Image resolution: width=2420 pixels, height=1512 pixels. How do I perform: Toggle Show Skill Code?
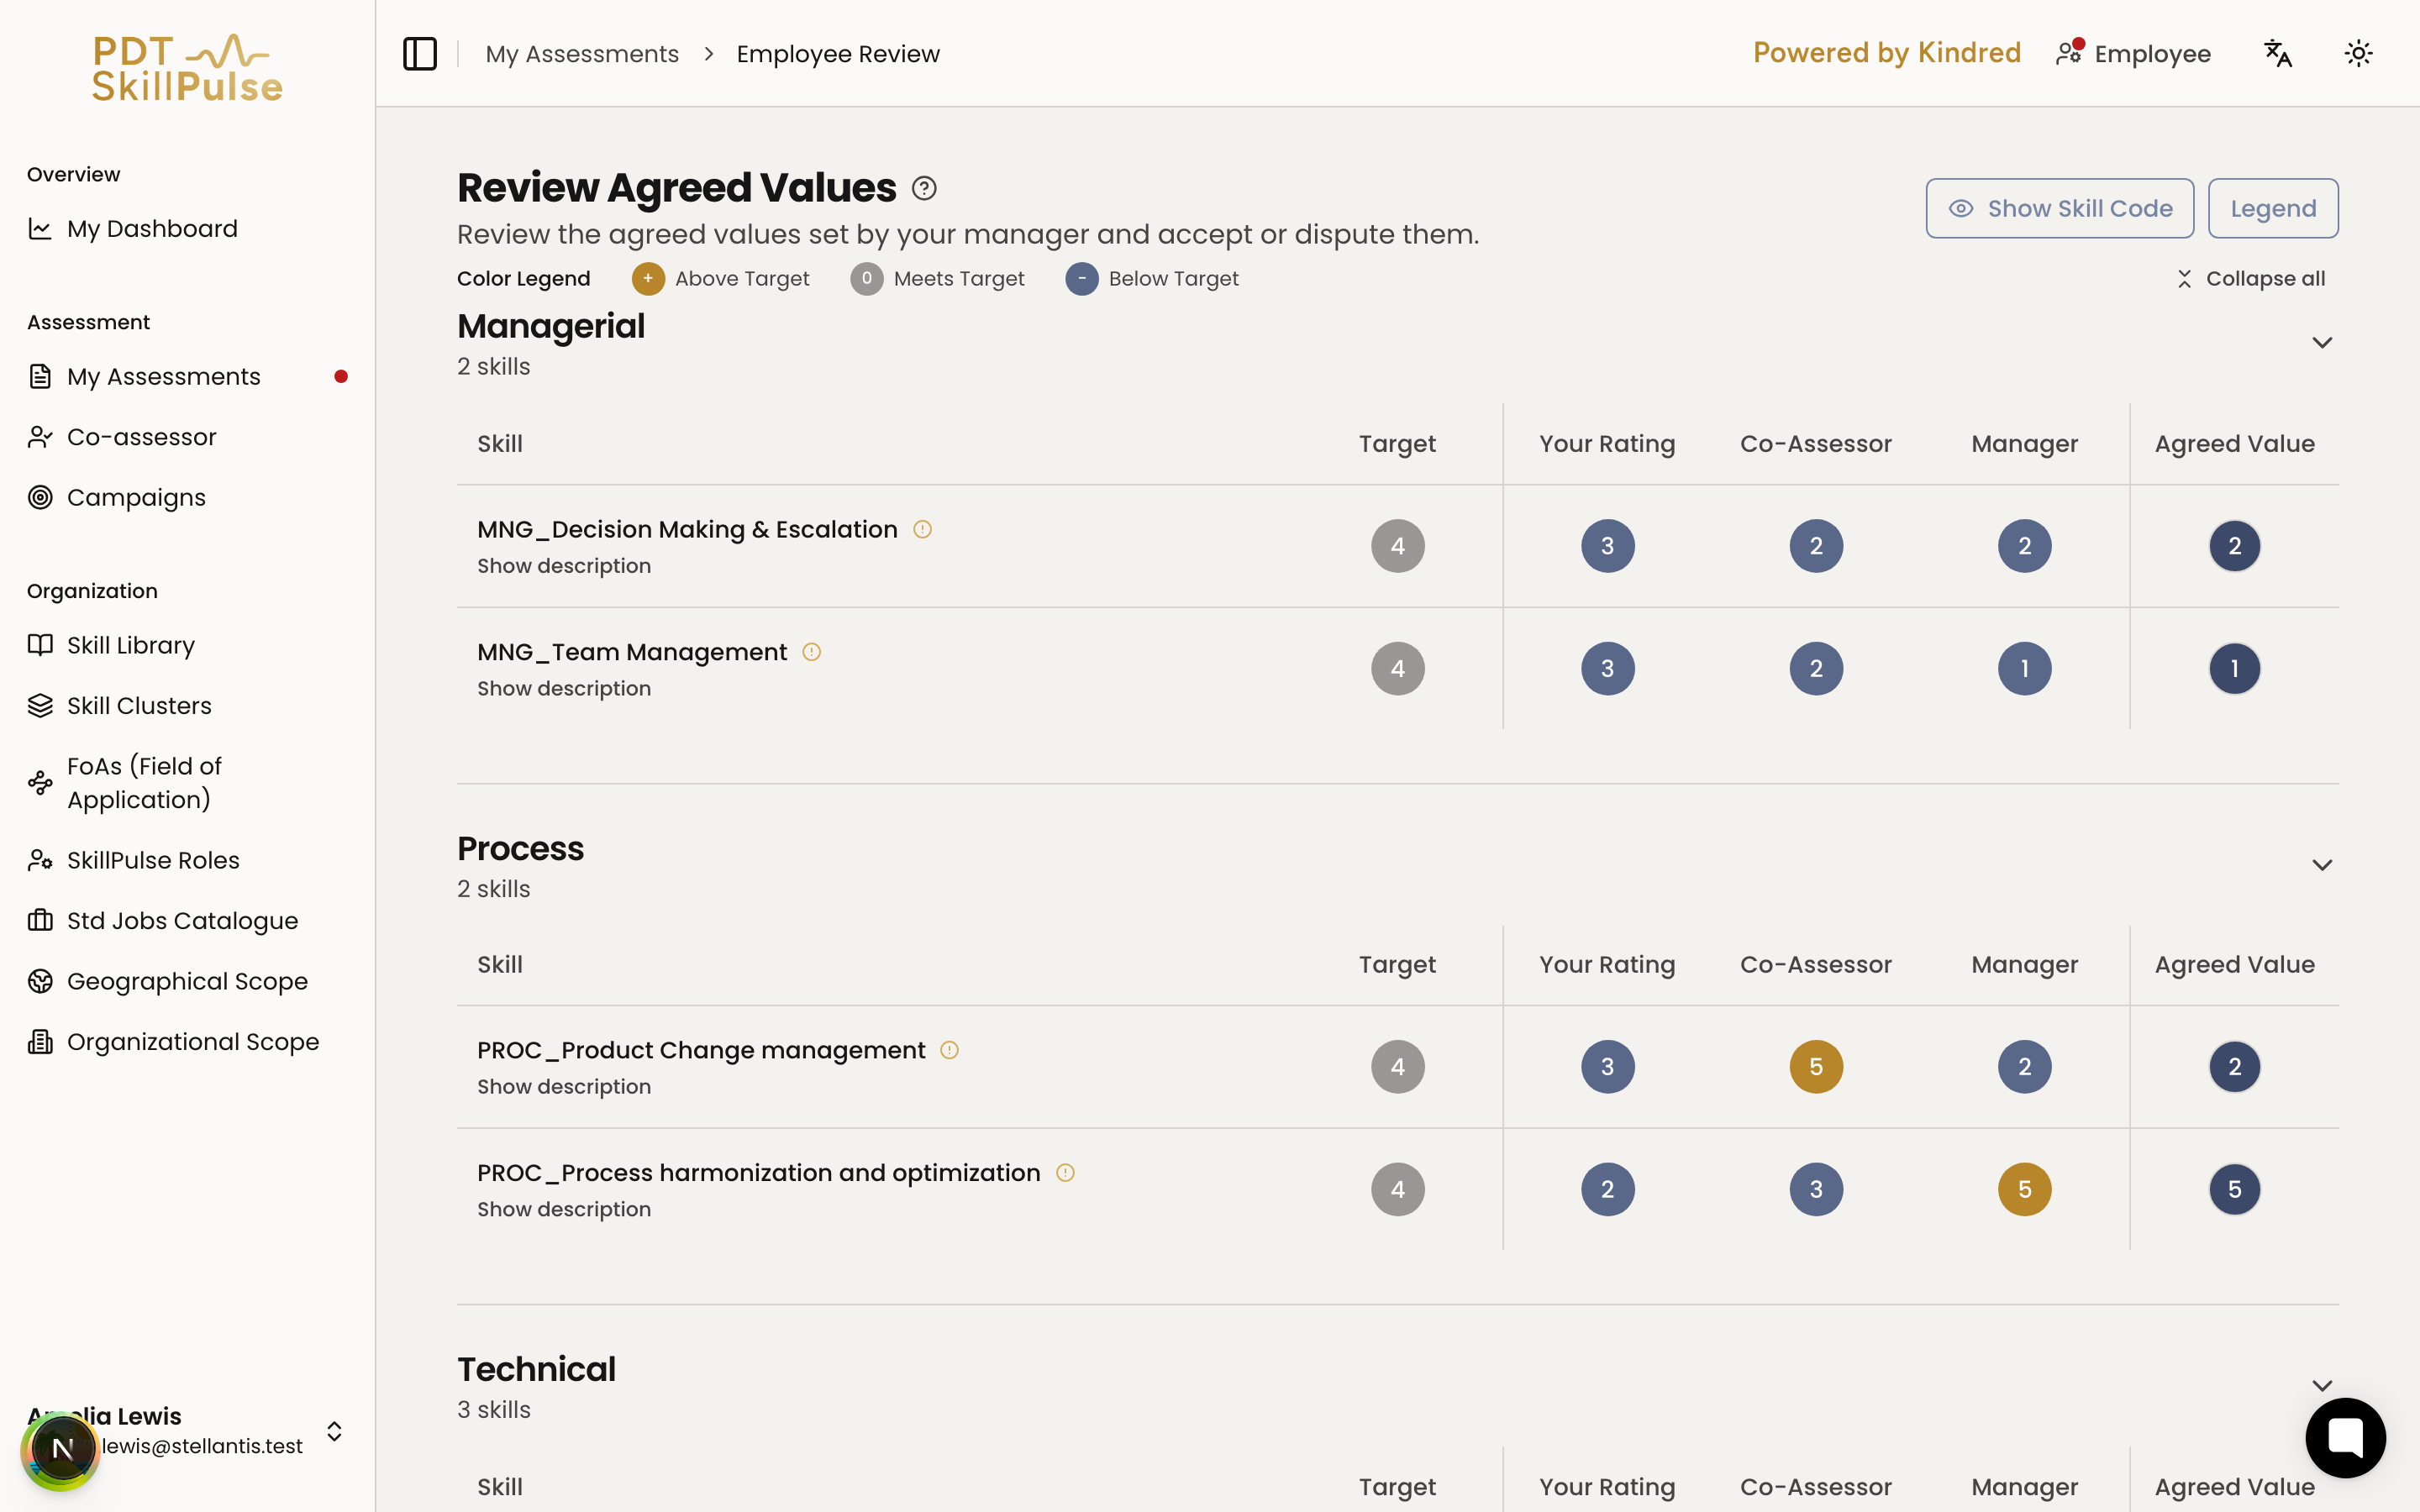click(2060, 208)
